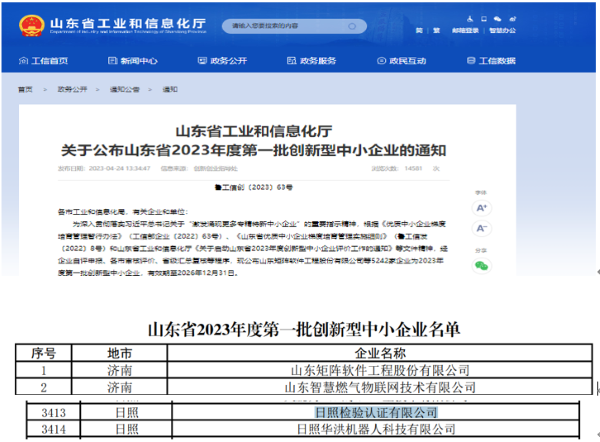Click 日照 cell in row 3414
600x442 pixels.
[x=127, y=429]
